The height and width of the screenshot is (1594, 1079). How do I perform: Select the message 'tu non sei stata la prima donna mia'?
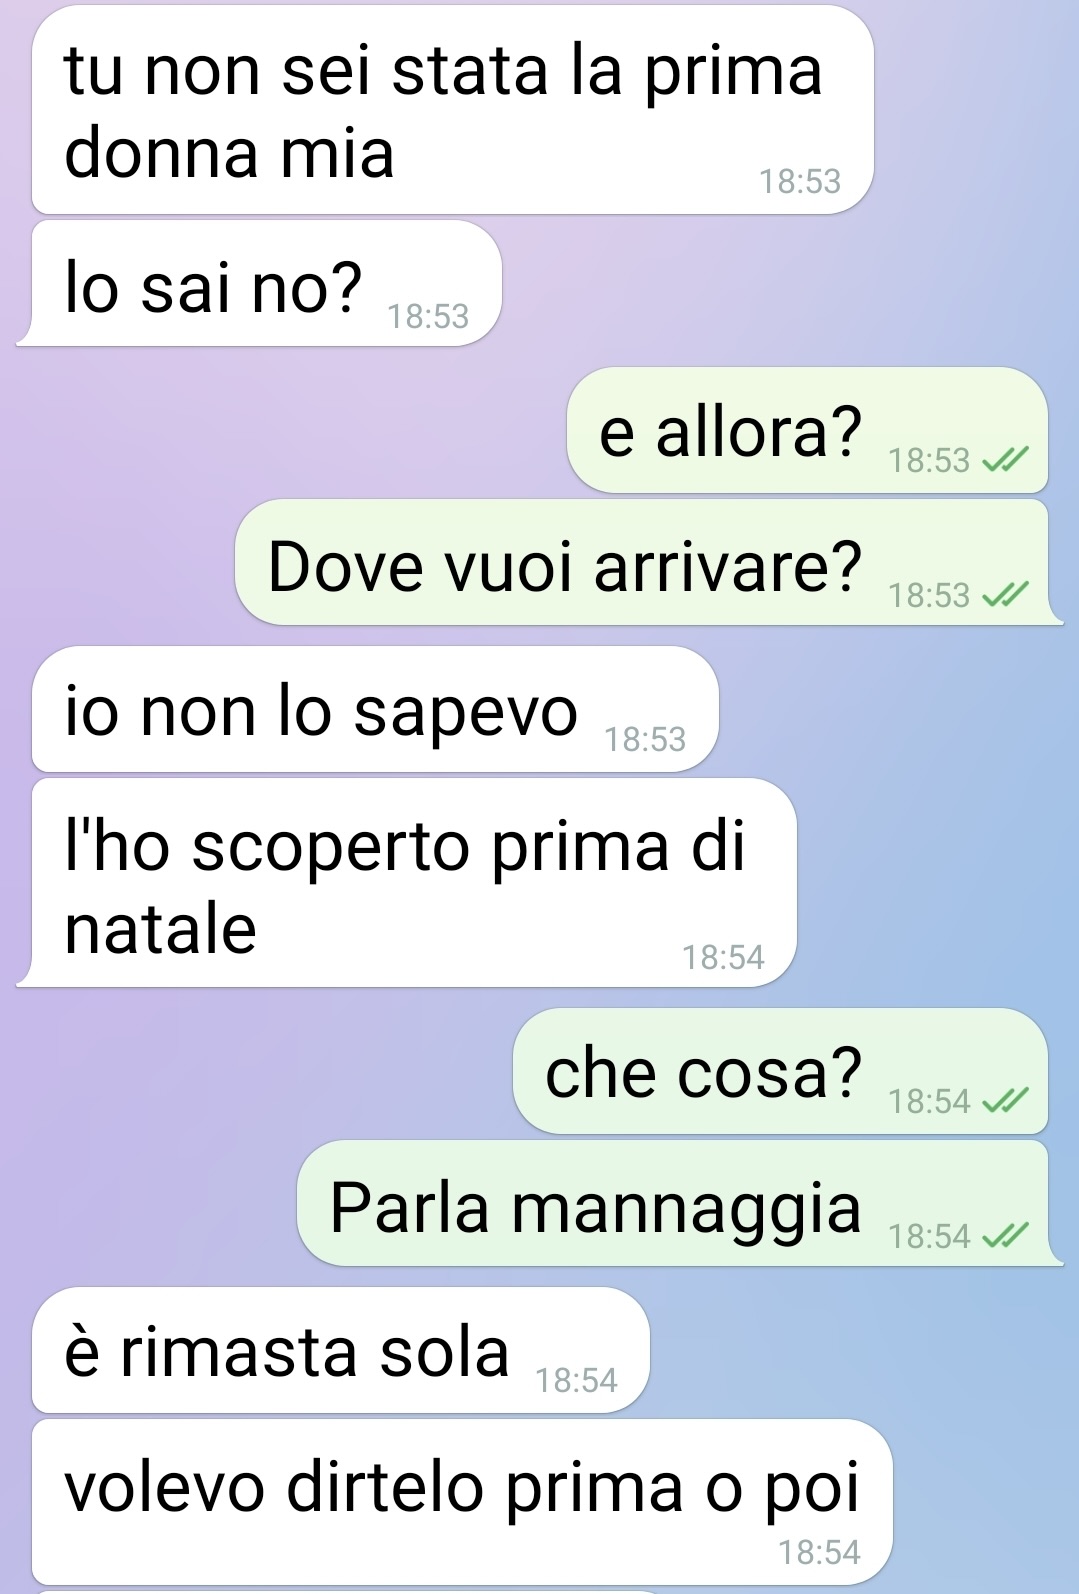[453, 110]
